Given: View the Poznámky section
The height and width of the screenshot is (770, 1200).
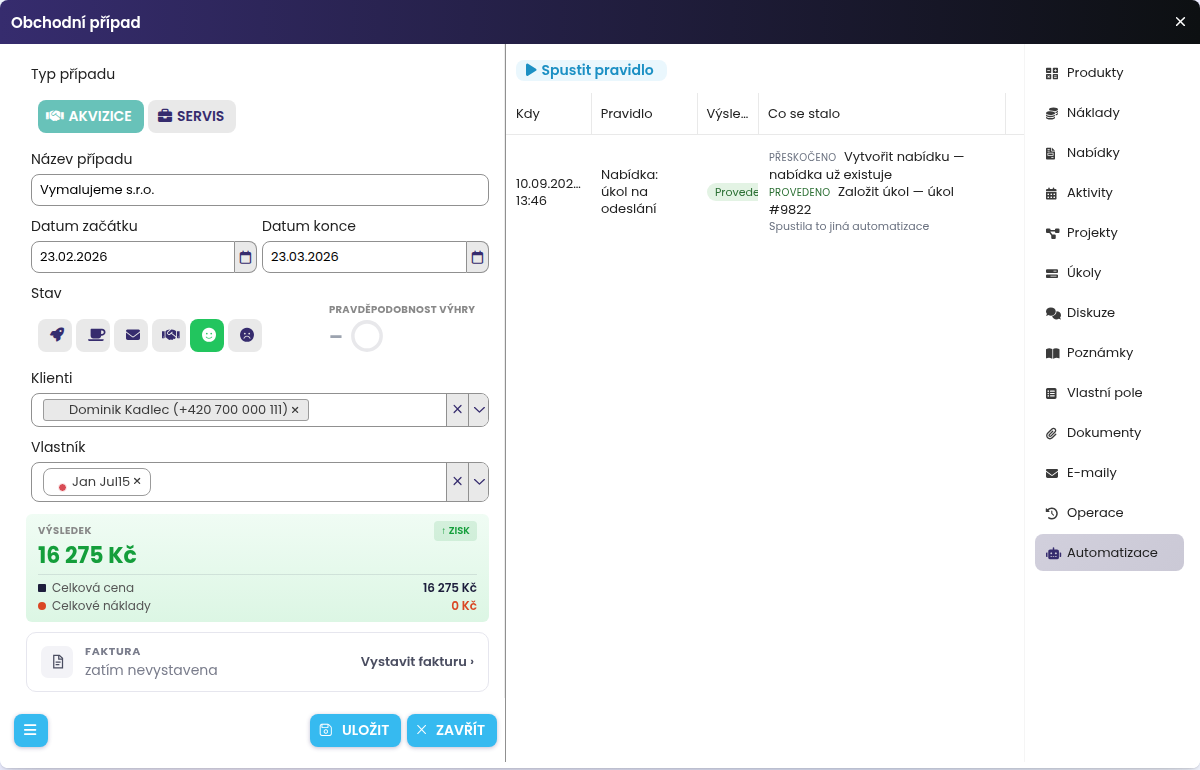Looking at the screenshot, I should click(x=1109, y=353).
